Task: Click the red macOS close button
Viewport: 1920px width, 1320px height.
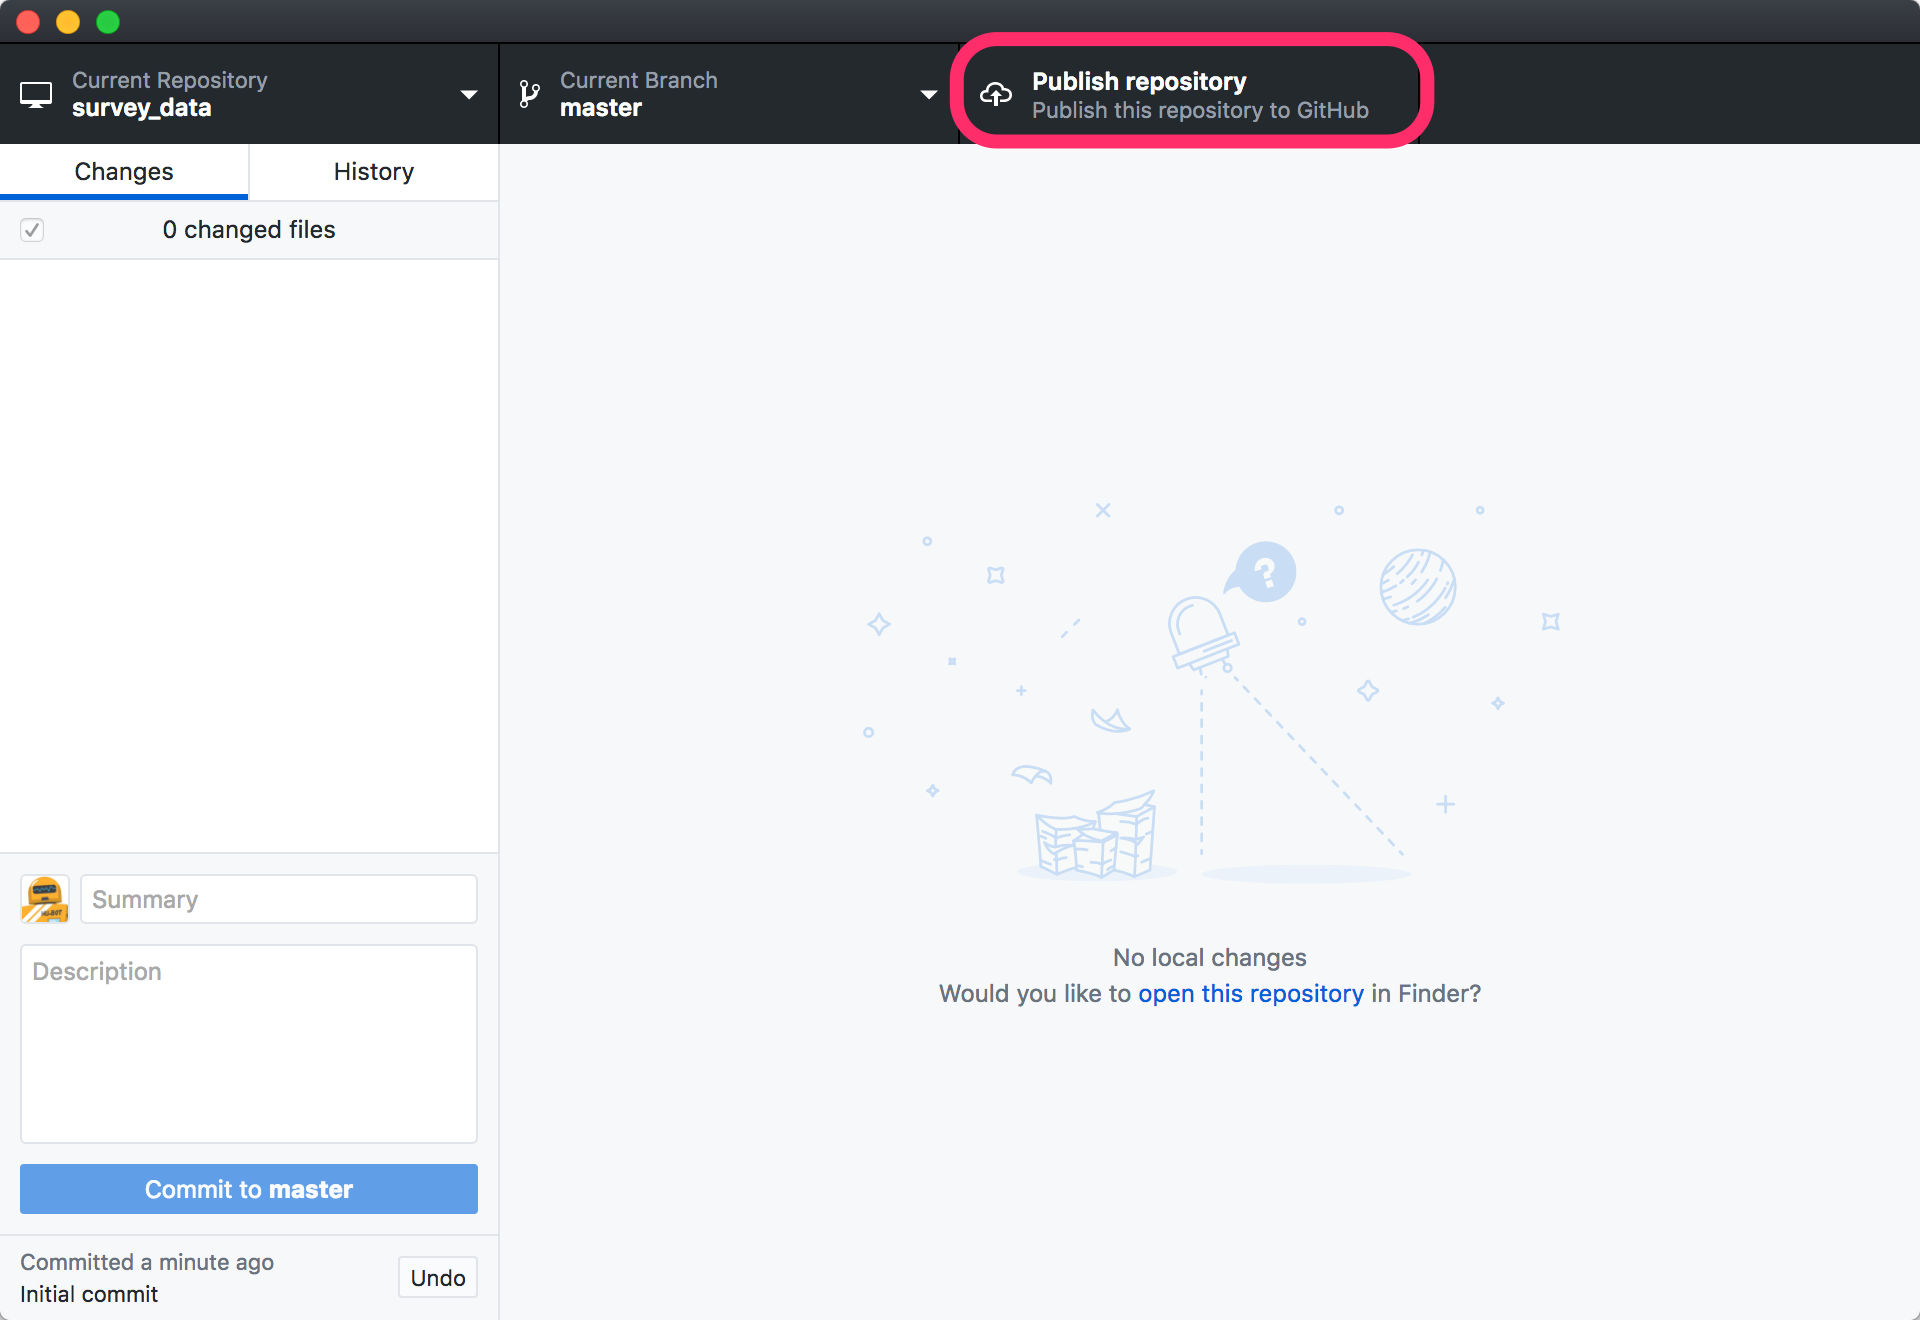Action: click(x=28, y=22)
